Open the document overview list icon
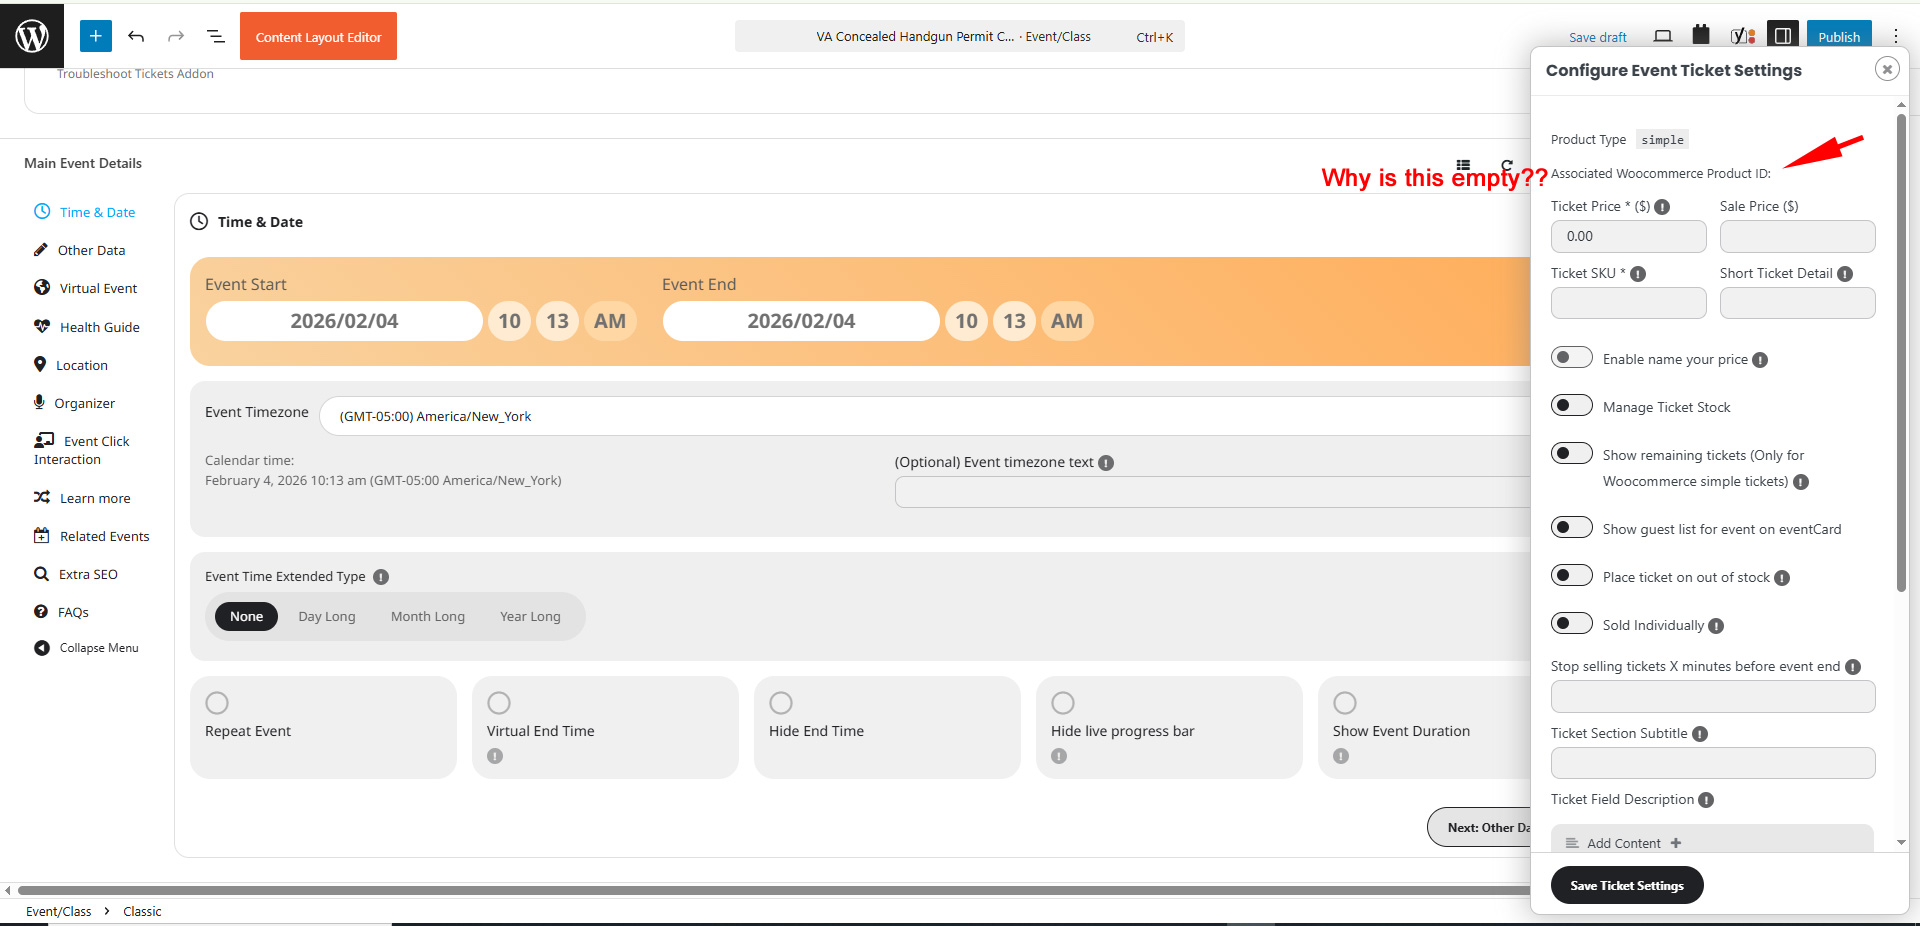 point(215,36)
